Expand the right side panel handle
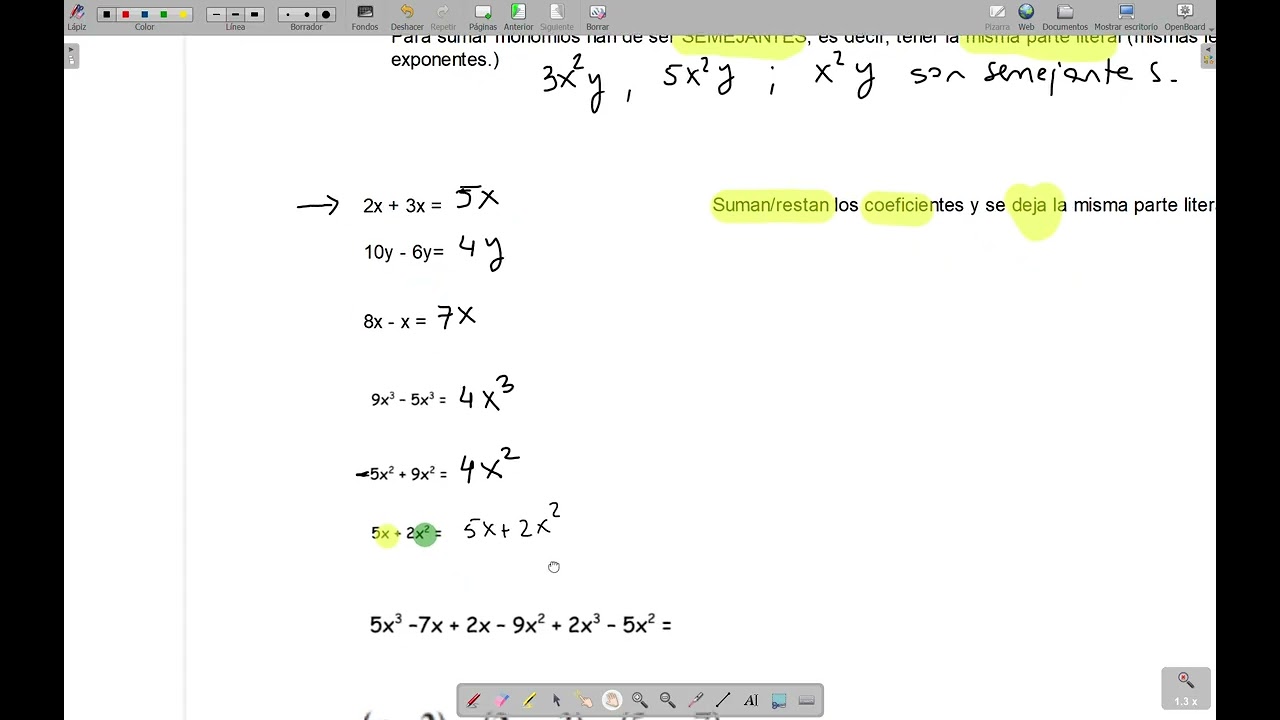Viewport: 1280px width, 720px height. coord(1208,55)
